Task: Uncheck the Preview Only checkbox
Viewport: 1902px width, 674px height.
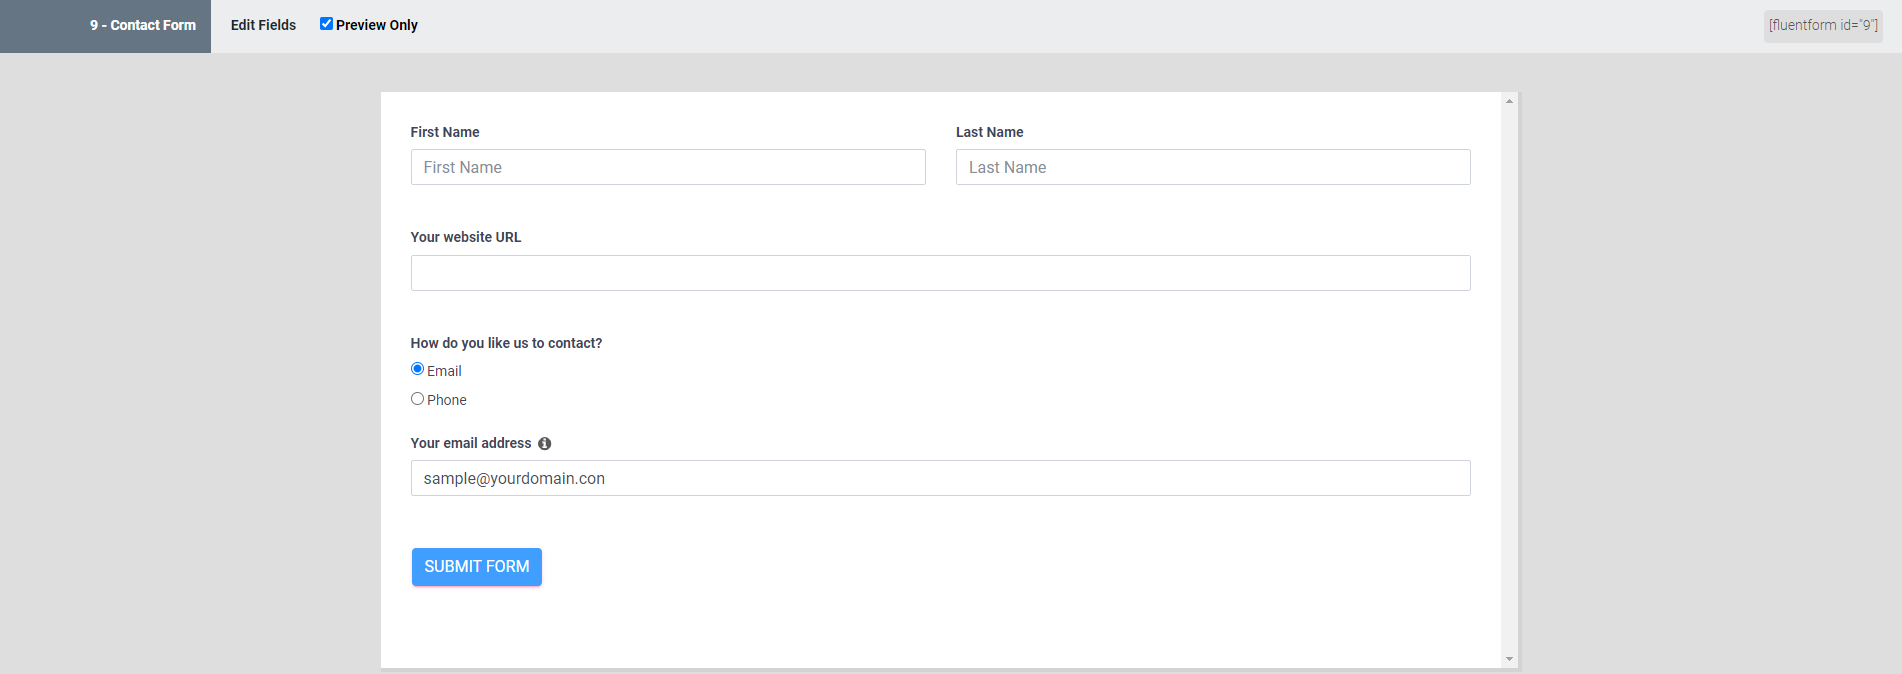Action: tap(326, 24)
